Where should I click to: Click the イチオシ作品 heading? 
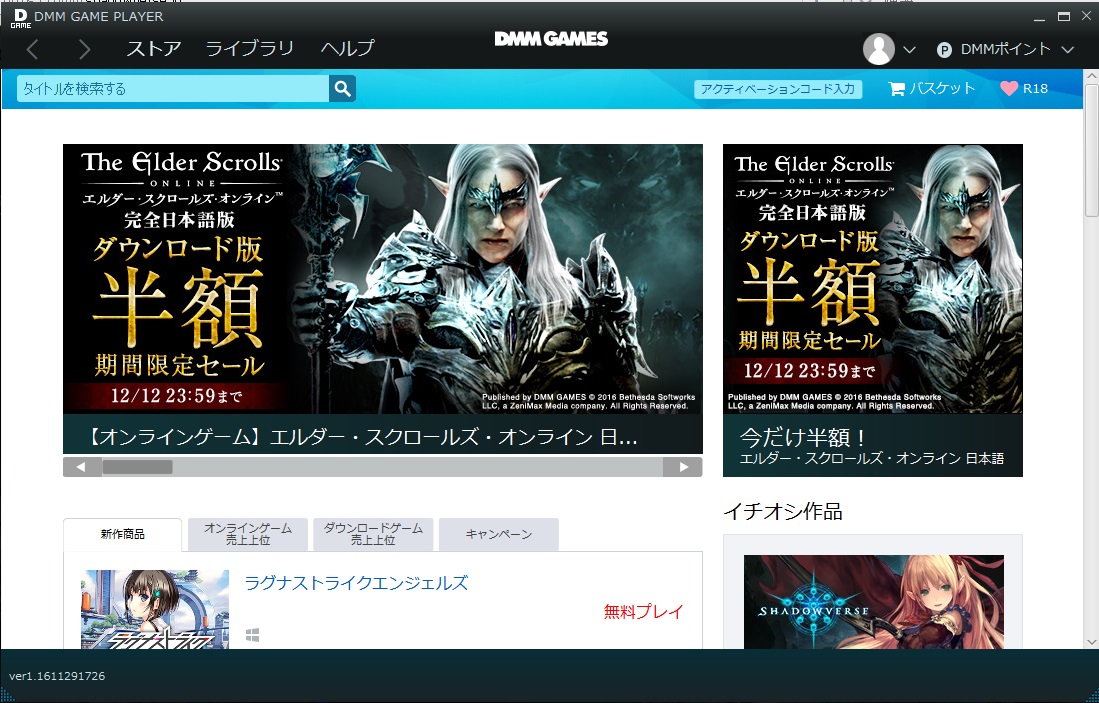[x=783, y=512]
